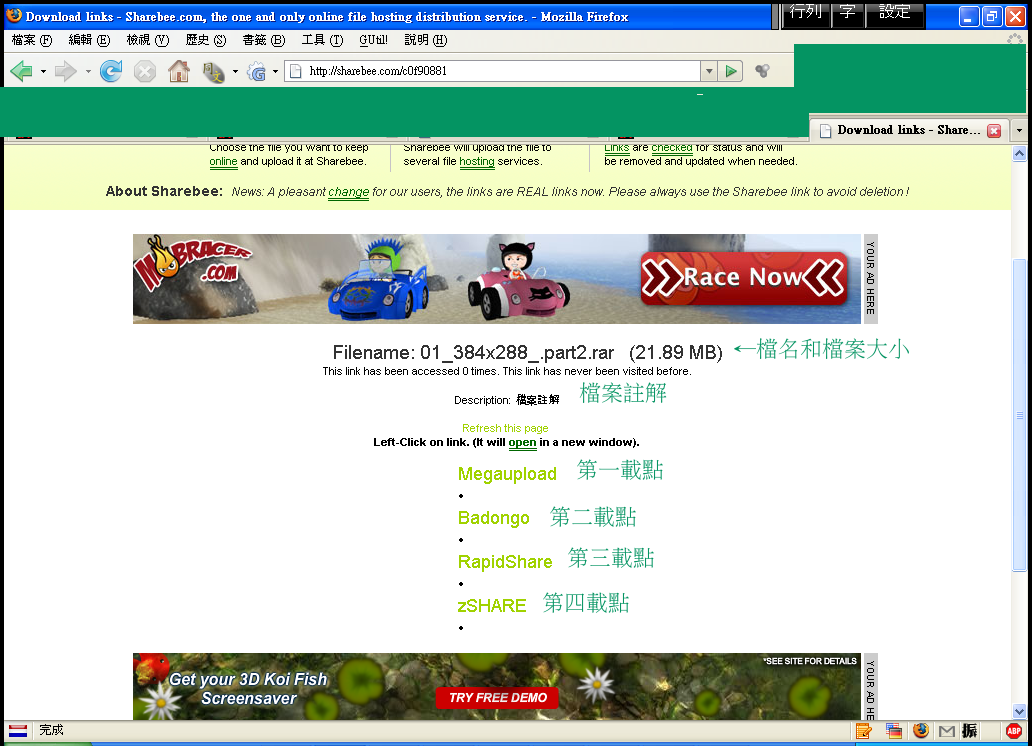This screenshot has width=1032, height=746.
Task: Click the Chinese converter toolbar icon
Action: 213,71
